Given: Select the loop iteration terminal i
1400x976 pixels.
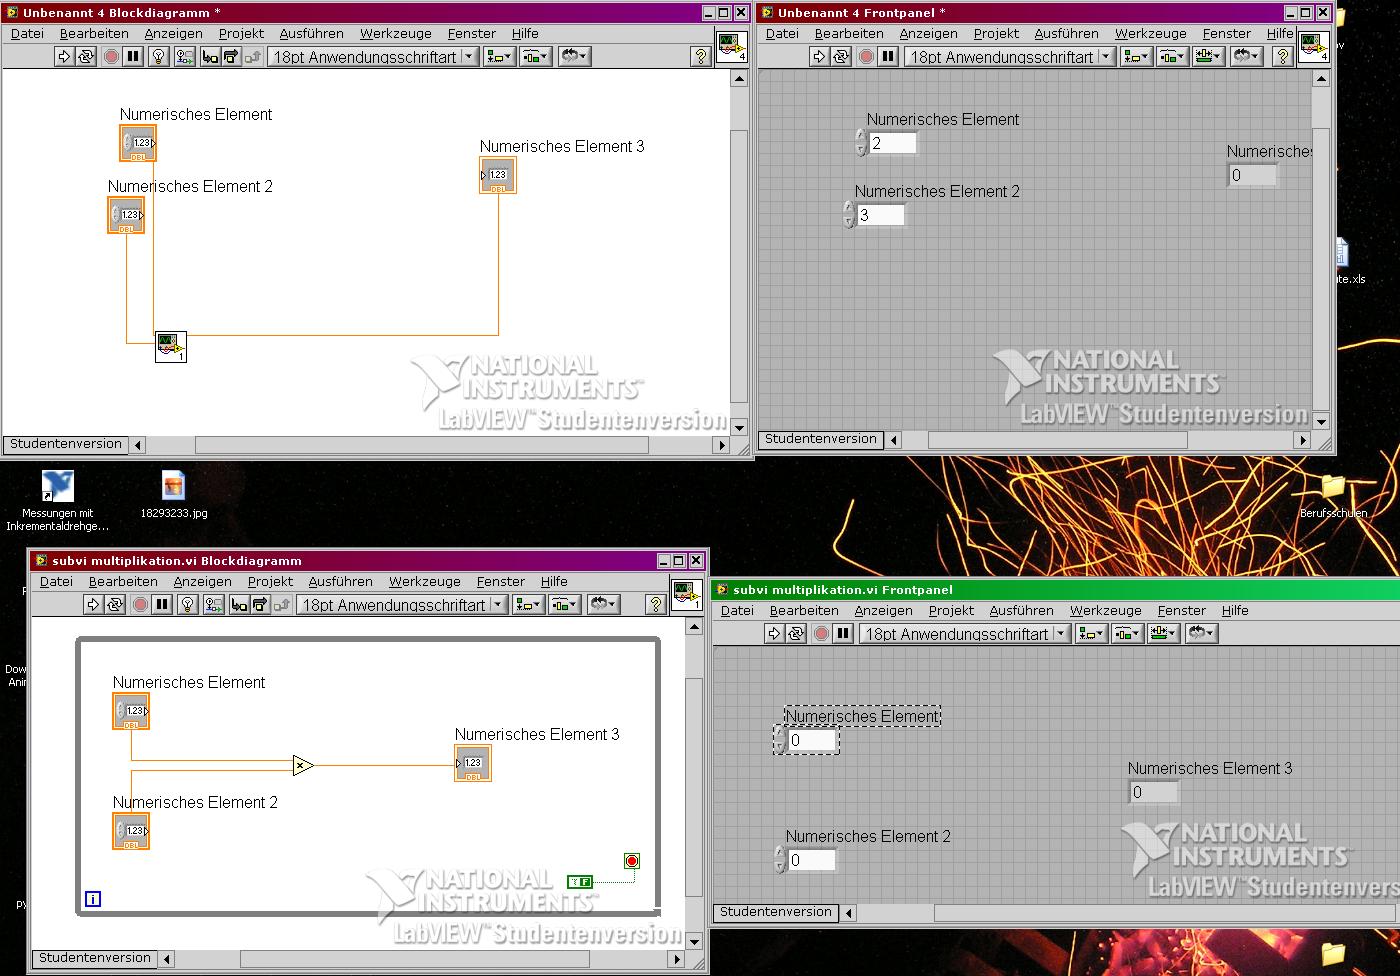Looking at the screenshot, I should [x=93, y=899].
